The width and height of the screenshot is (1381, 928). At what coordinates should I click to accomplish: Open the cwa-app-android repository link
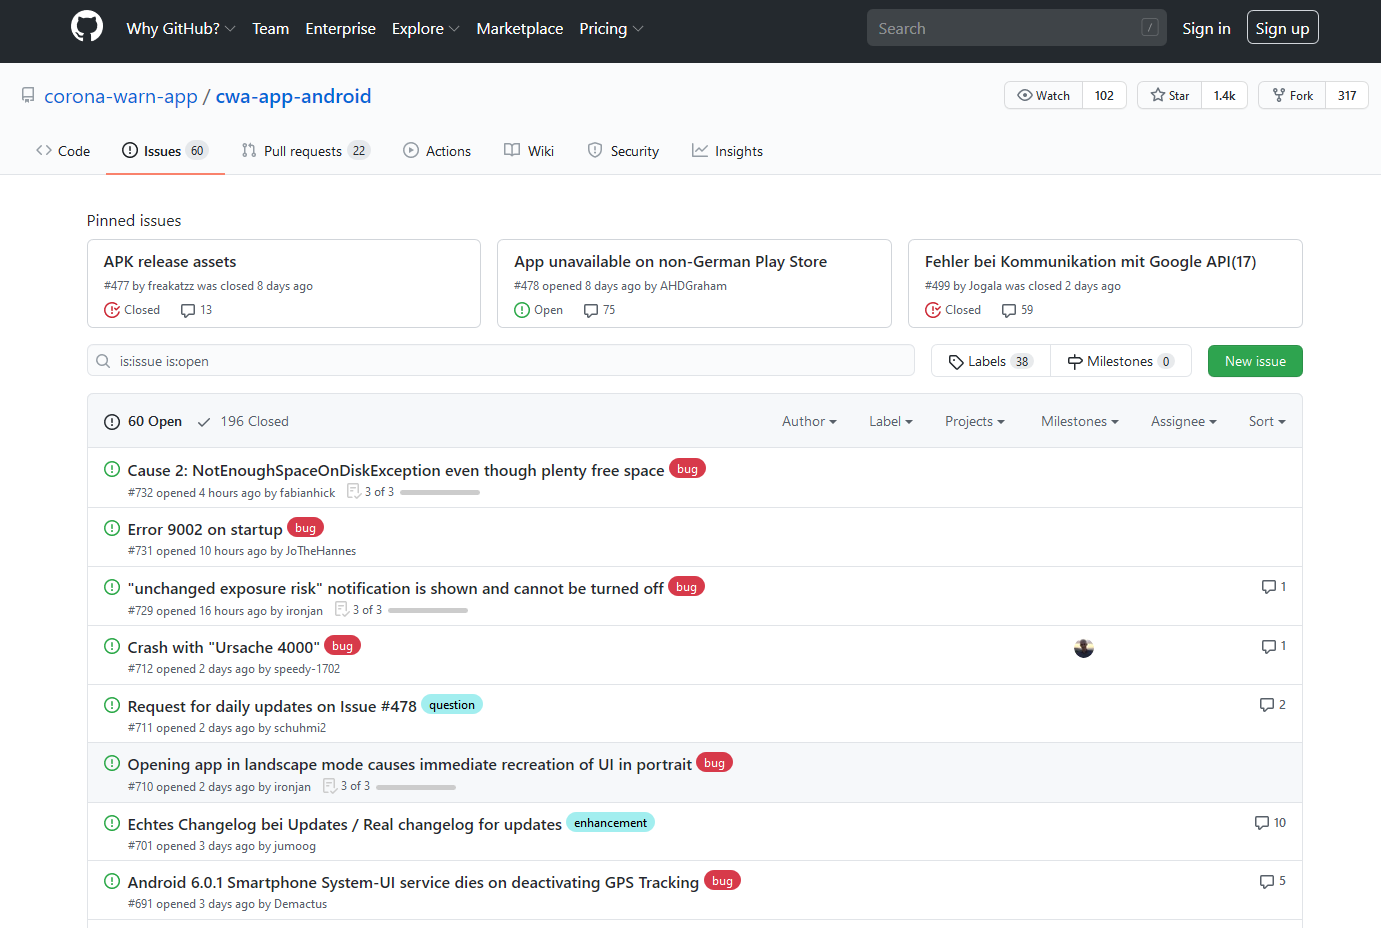[293, 96]
